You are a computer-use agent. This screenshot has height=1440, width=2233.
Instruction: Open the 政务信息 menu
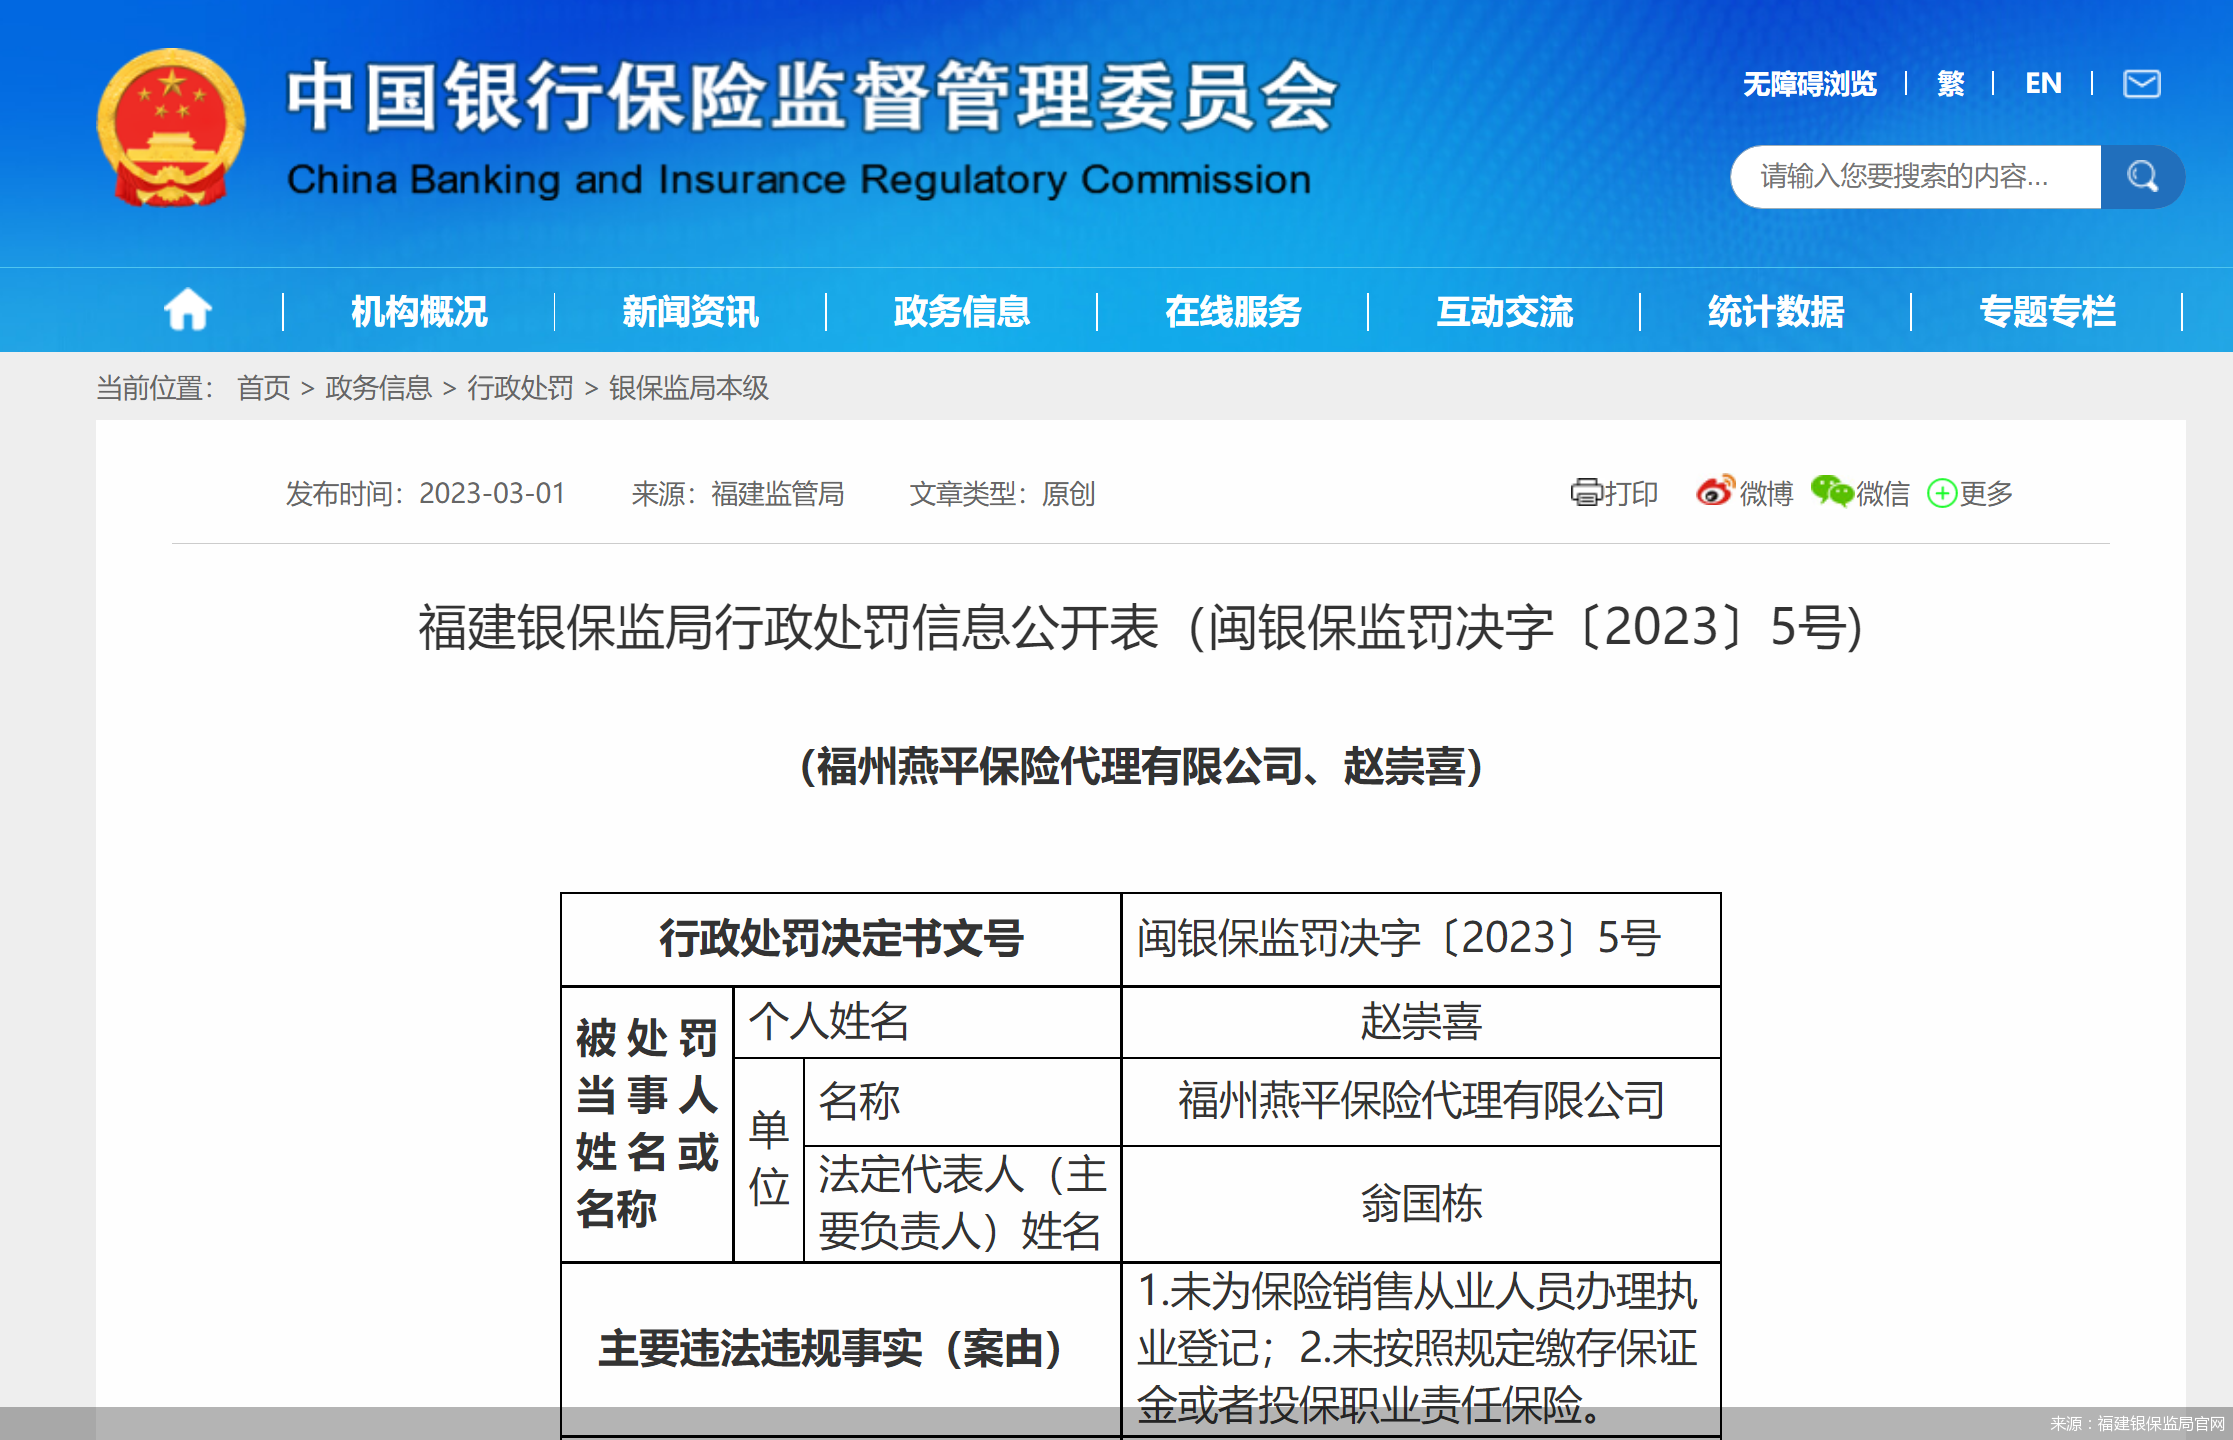(961, 311)
